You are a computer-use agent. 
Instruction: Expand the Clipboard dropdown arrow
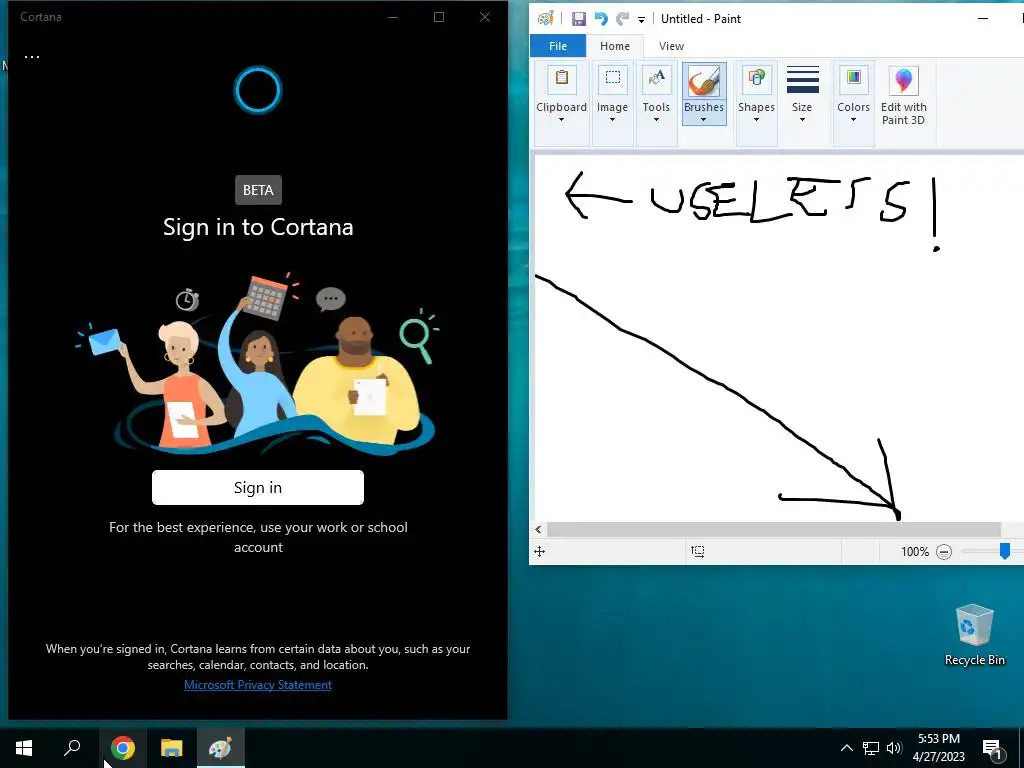(x=562, y=120)
